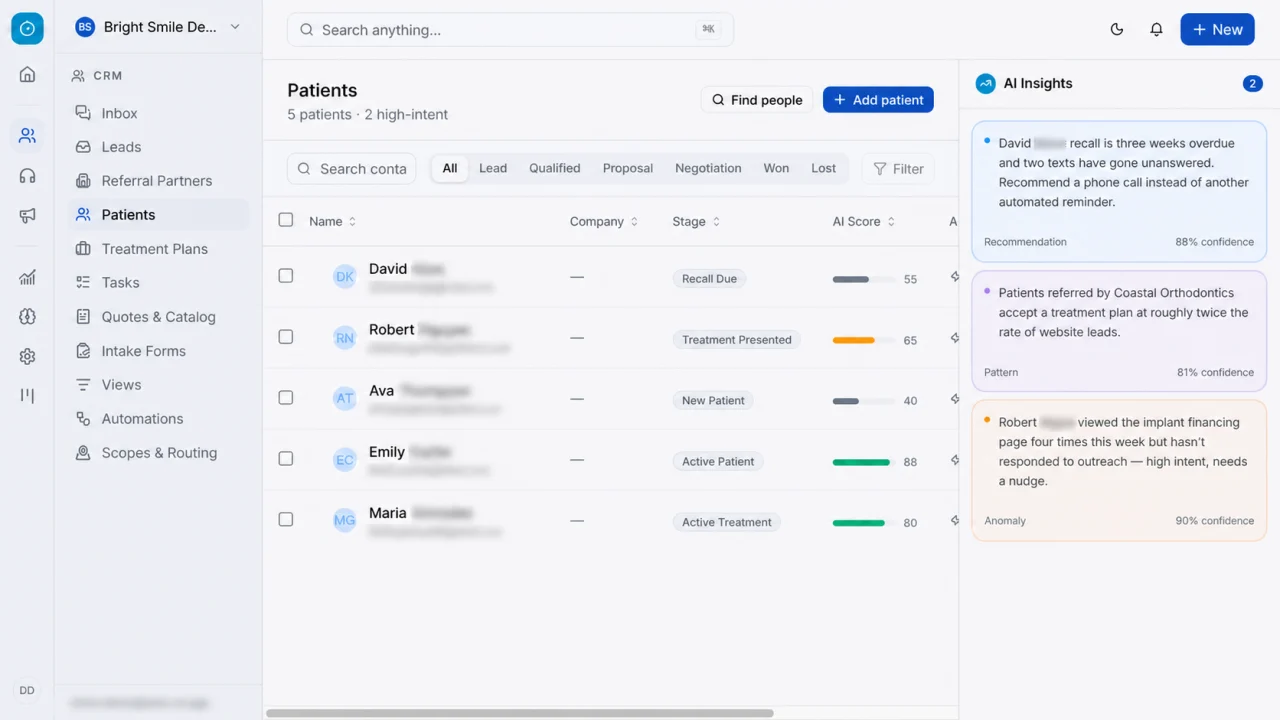The width and height of the screenshot is (1280, 720).
Task: Sort by the AI Score column header
Action: click(x=864, y=221)
